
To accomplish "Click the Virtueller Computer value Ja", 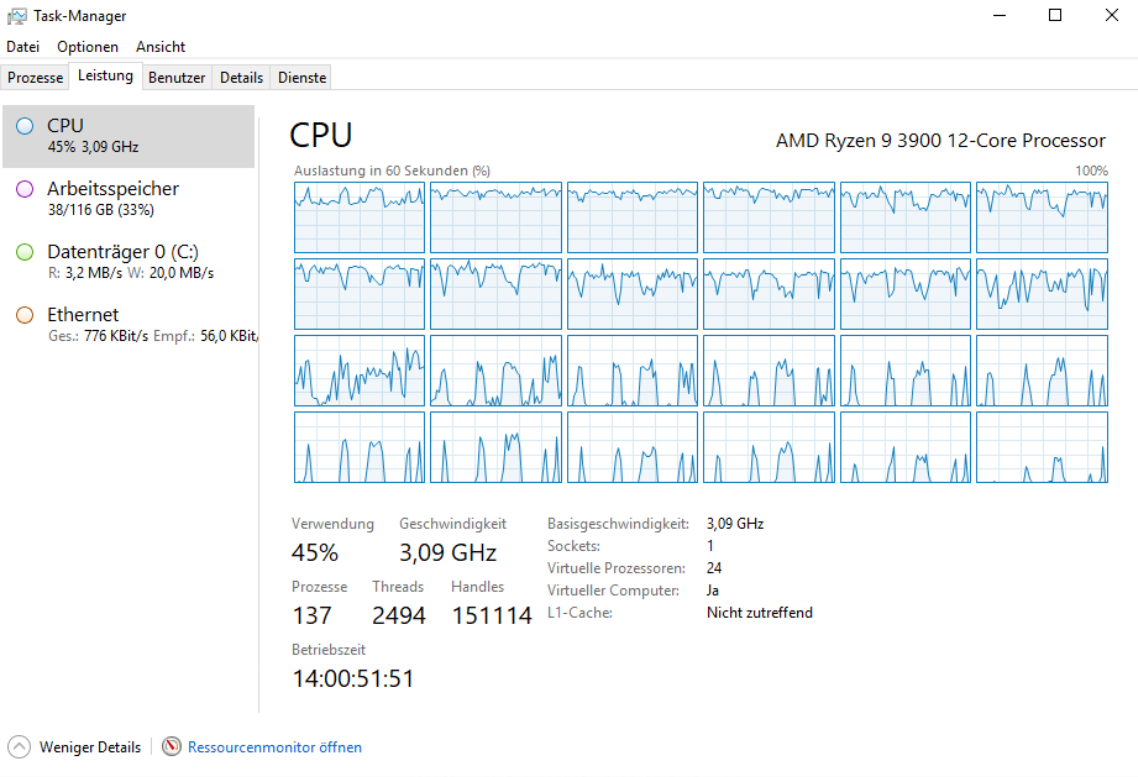I will [x=713, y=591].
